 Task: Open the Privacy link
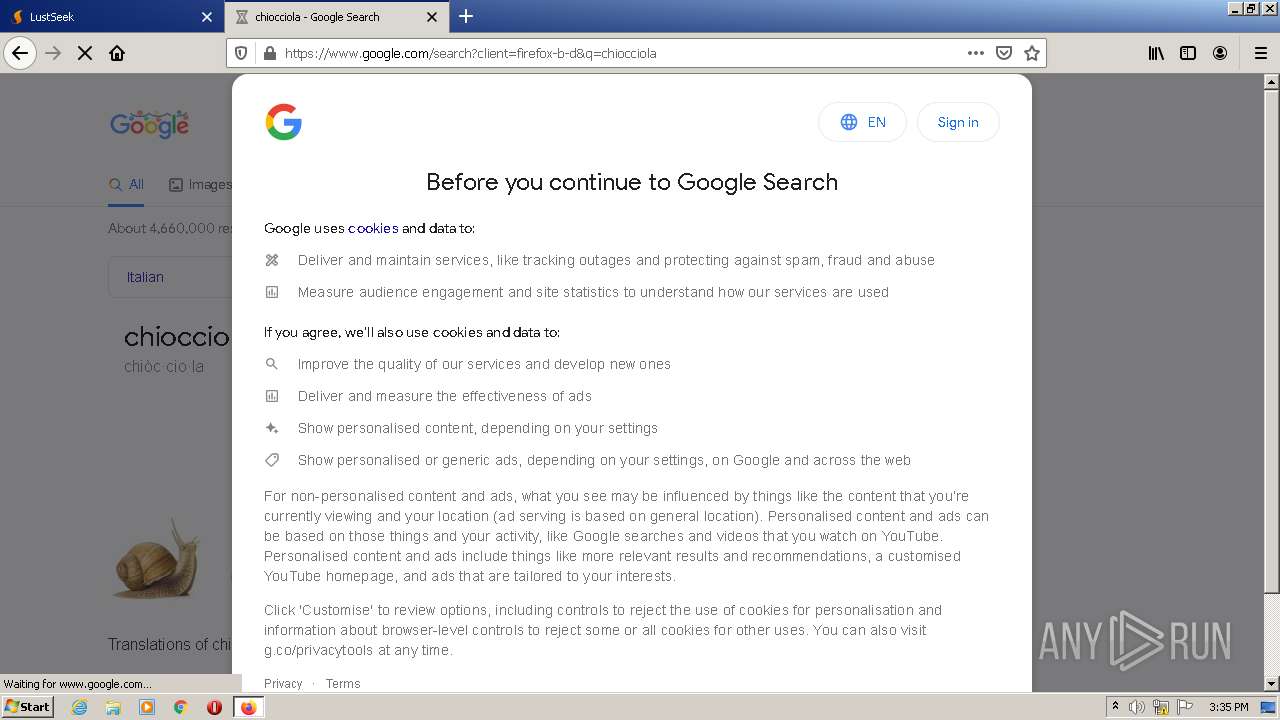[x=283, y=684]
